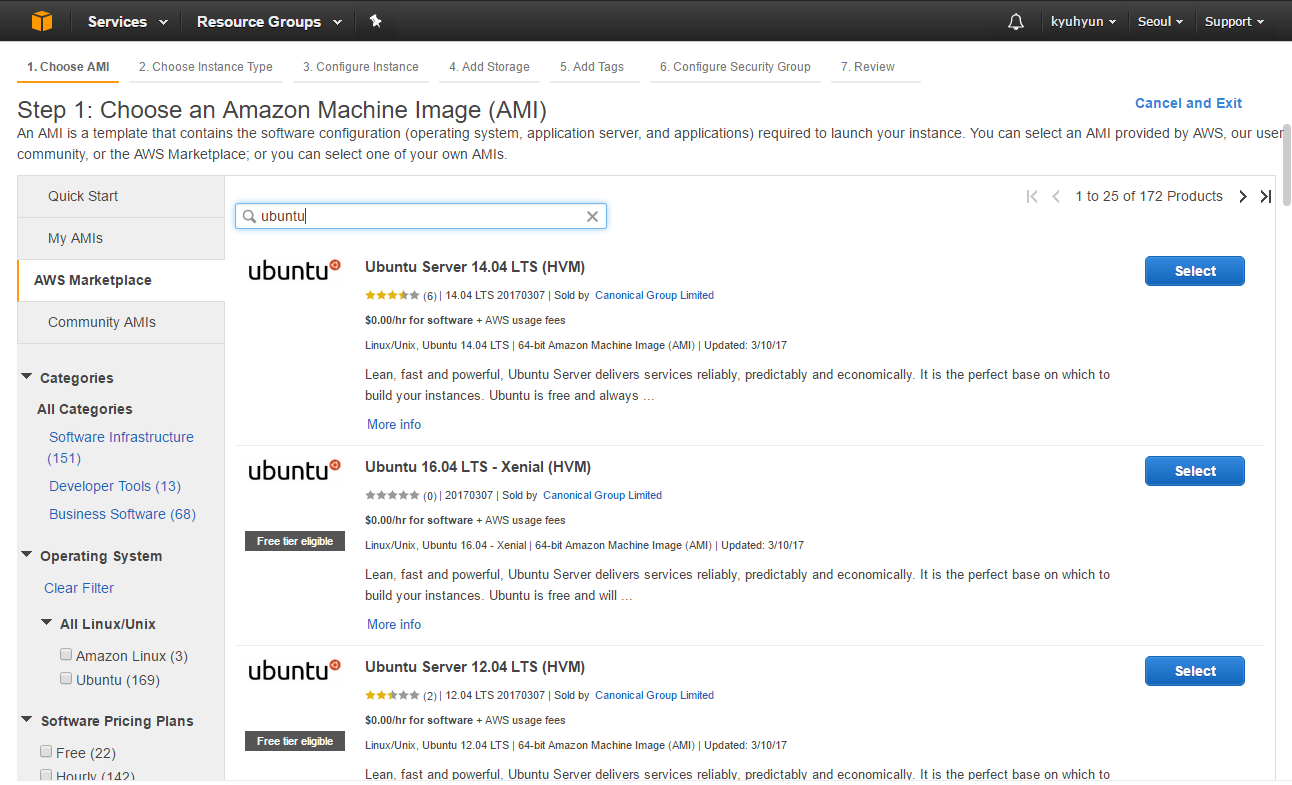Collapse the All Linux/Unix group
This screenshot has height=785, width=1292.
pos(47,623)
